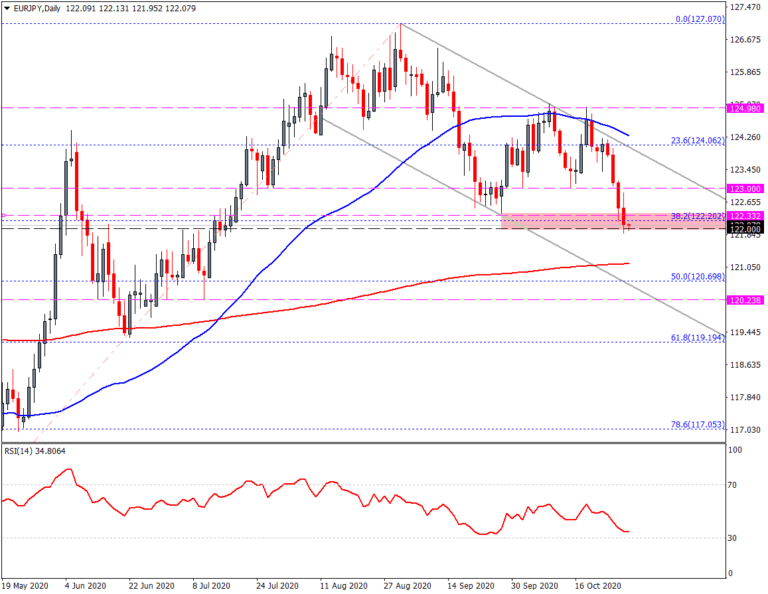Click the 61.8(119.194) Fibonacci level label
This screenshot has height=594, width=768.
698,338
